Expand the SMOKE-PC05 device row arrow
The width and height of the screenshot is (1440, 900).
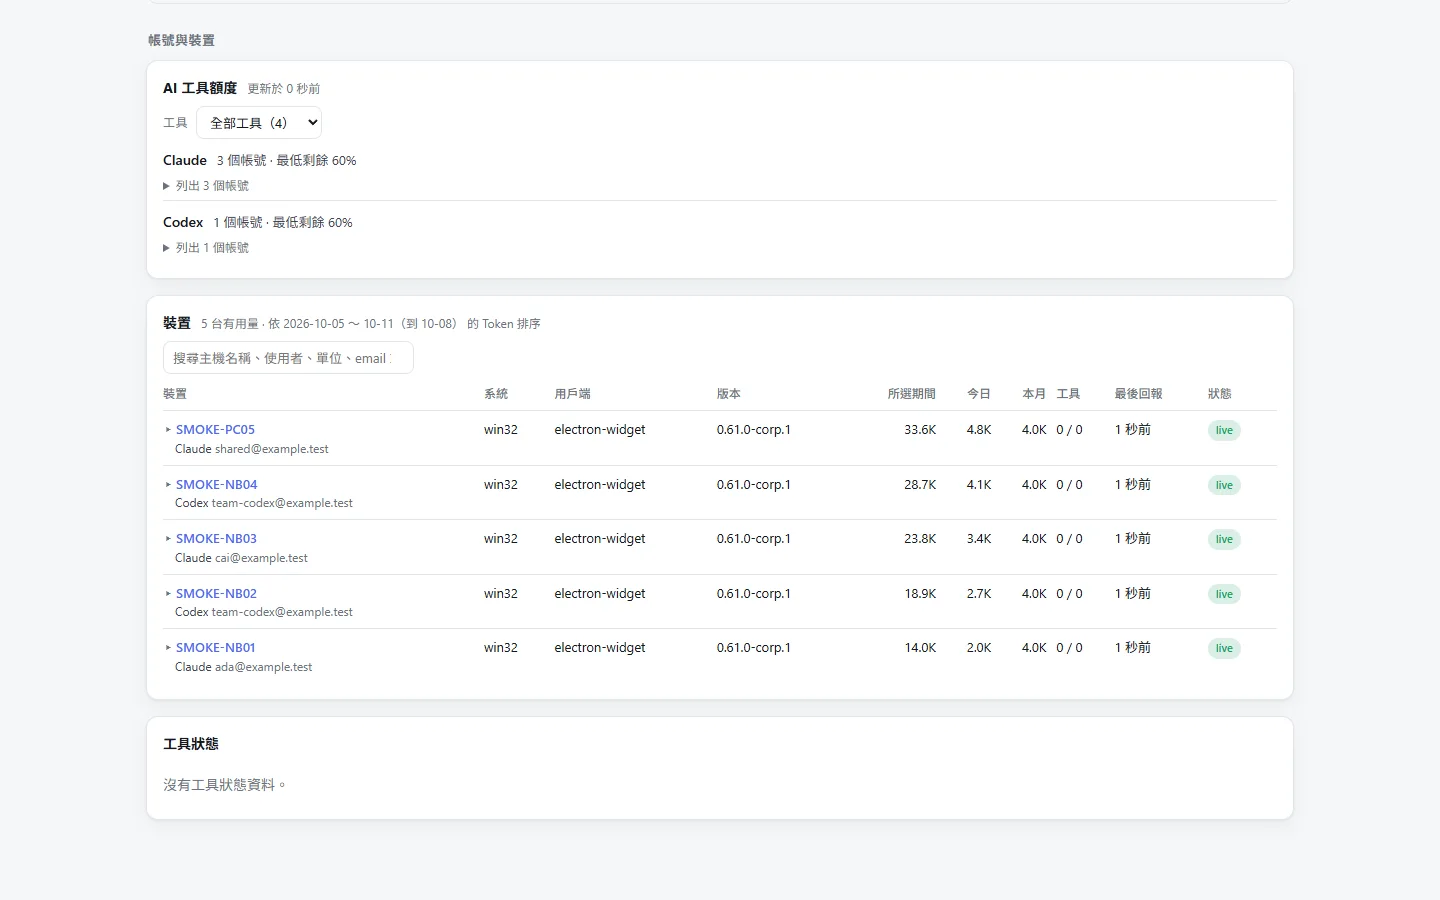point(168,430)
